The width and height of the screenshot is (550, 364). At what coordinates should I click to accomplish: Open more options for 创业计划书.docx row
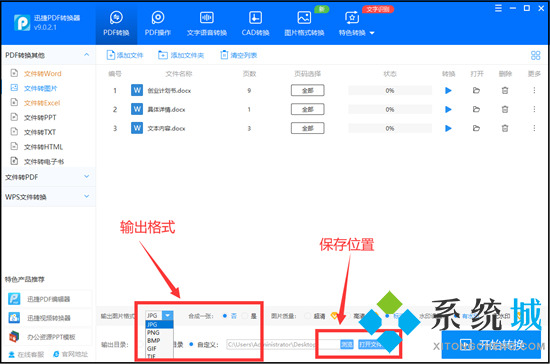coord(534,90)
